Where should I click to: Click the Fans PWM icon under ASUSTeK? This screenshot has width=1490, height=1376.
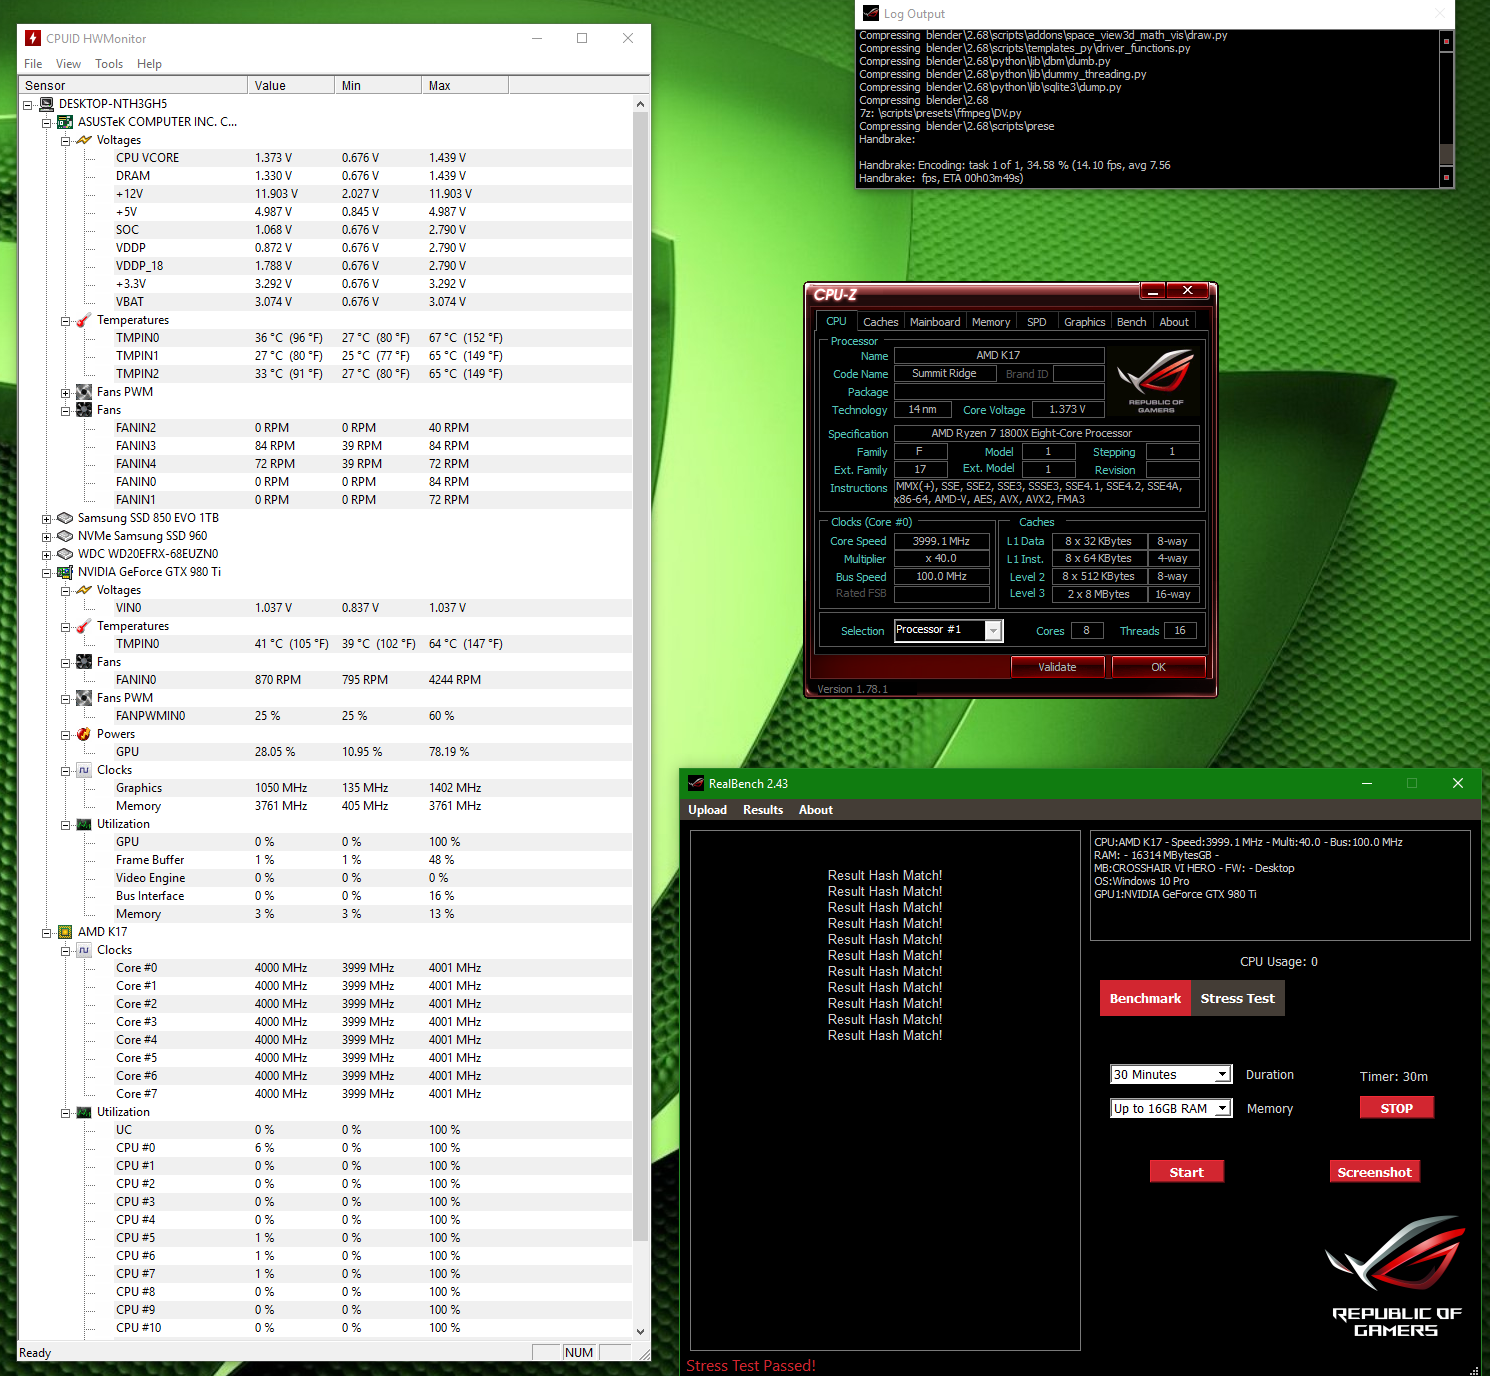click(x=84, y=392)
